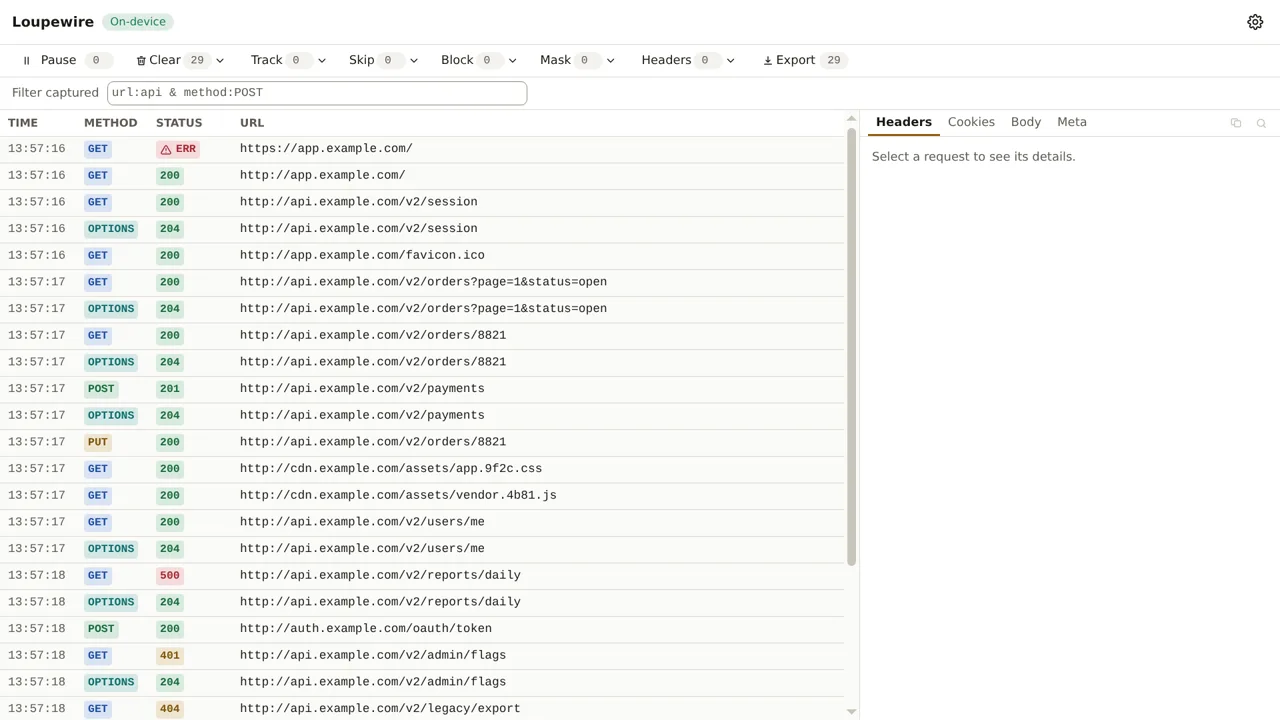Switch to the Body tab

(x=1026, y=122)
